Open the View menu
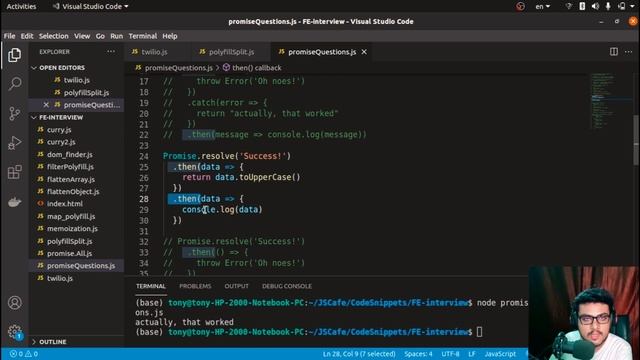This screenshot has height=360, width=640. point(82,36)
